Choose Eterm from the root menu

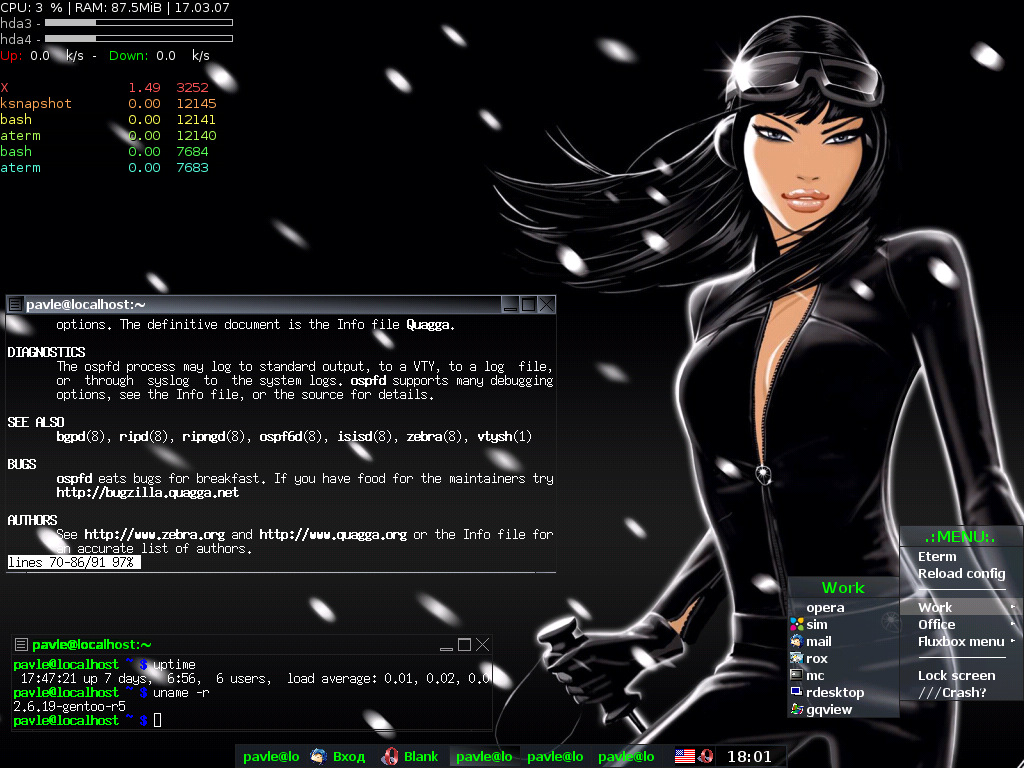961,556
